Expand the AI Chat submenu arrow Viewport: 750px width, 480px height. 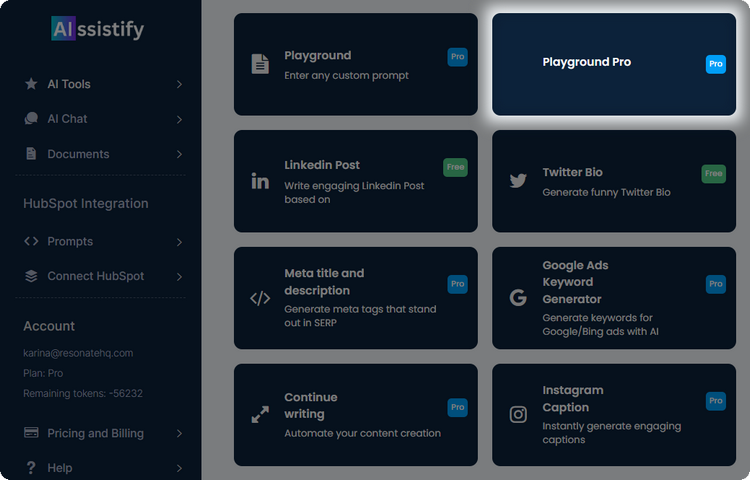click(179, 119)
